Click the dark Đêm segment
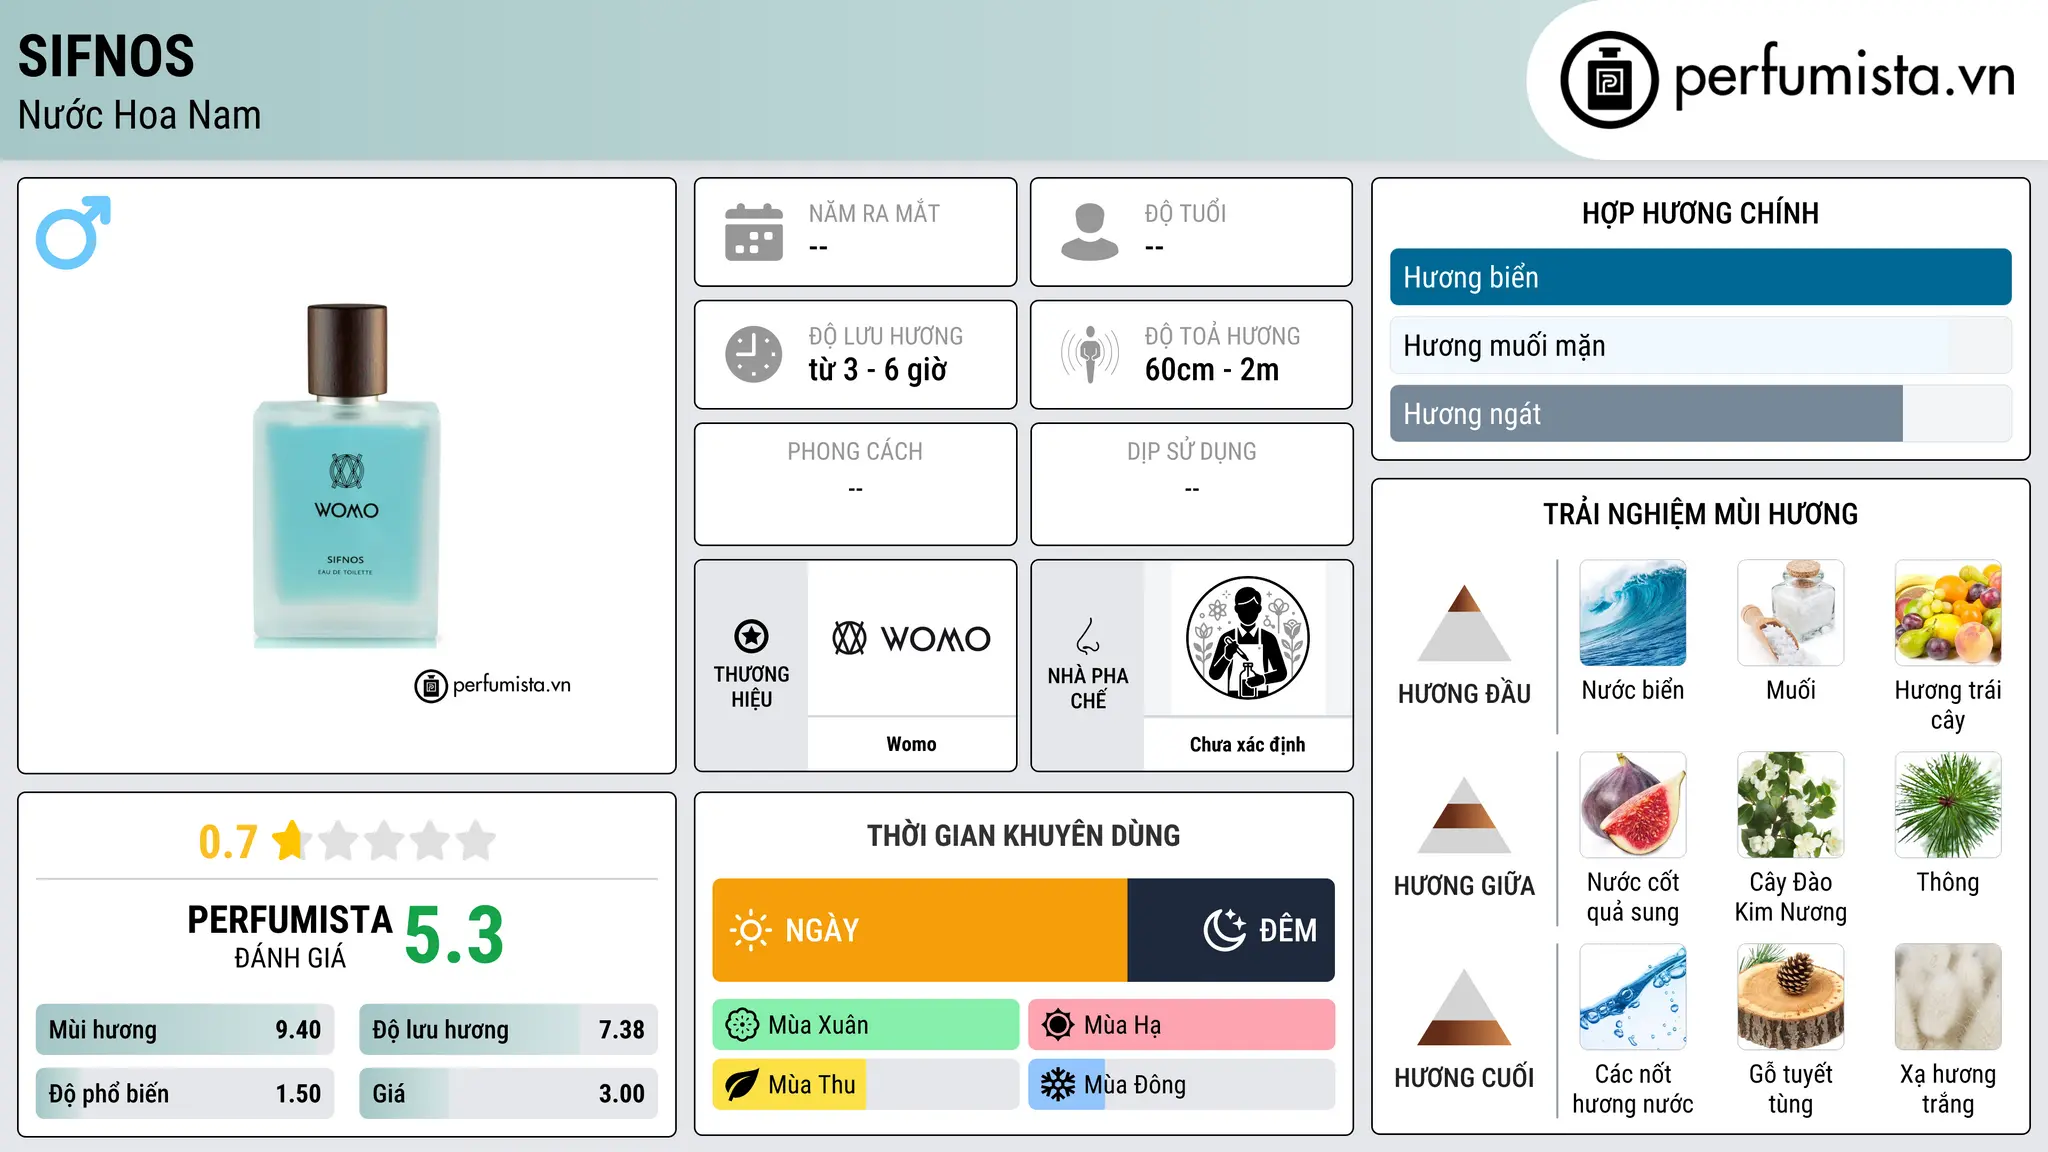 pos(1231,930)
